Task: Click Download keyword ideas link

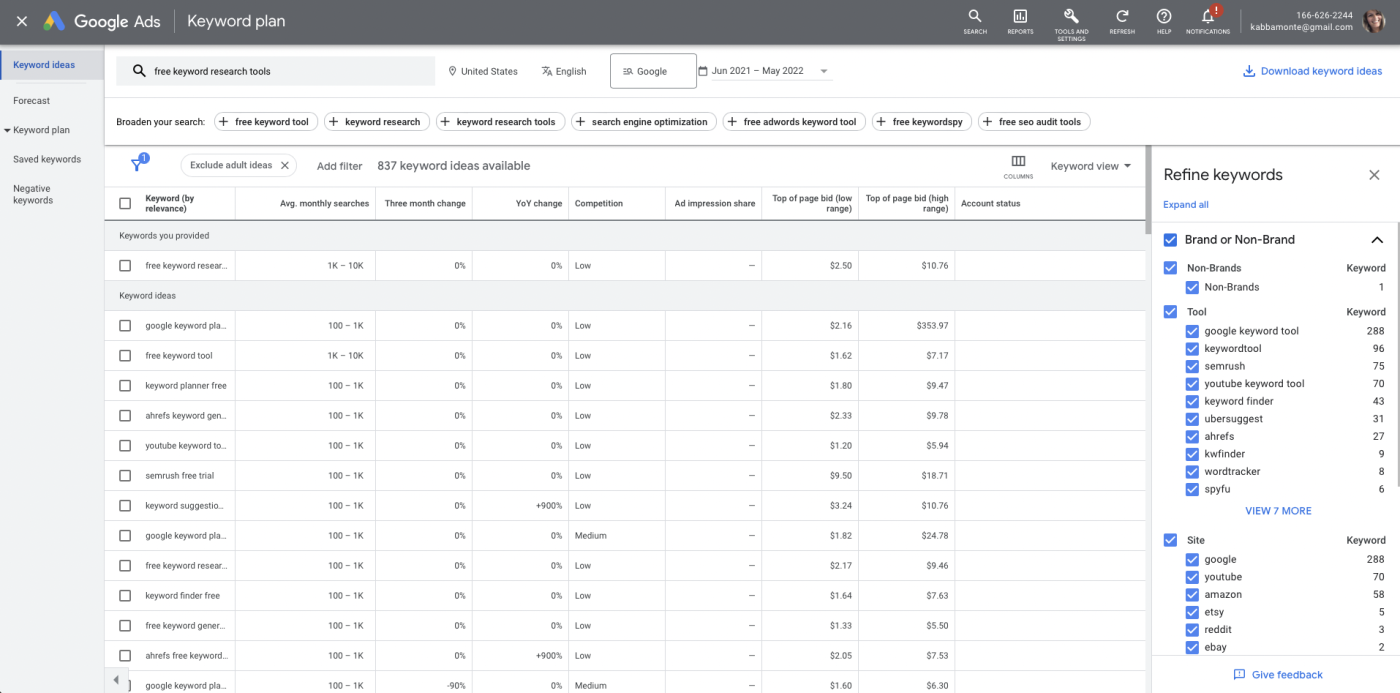Action: click(1312, 71)
